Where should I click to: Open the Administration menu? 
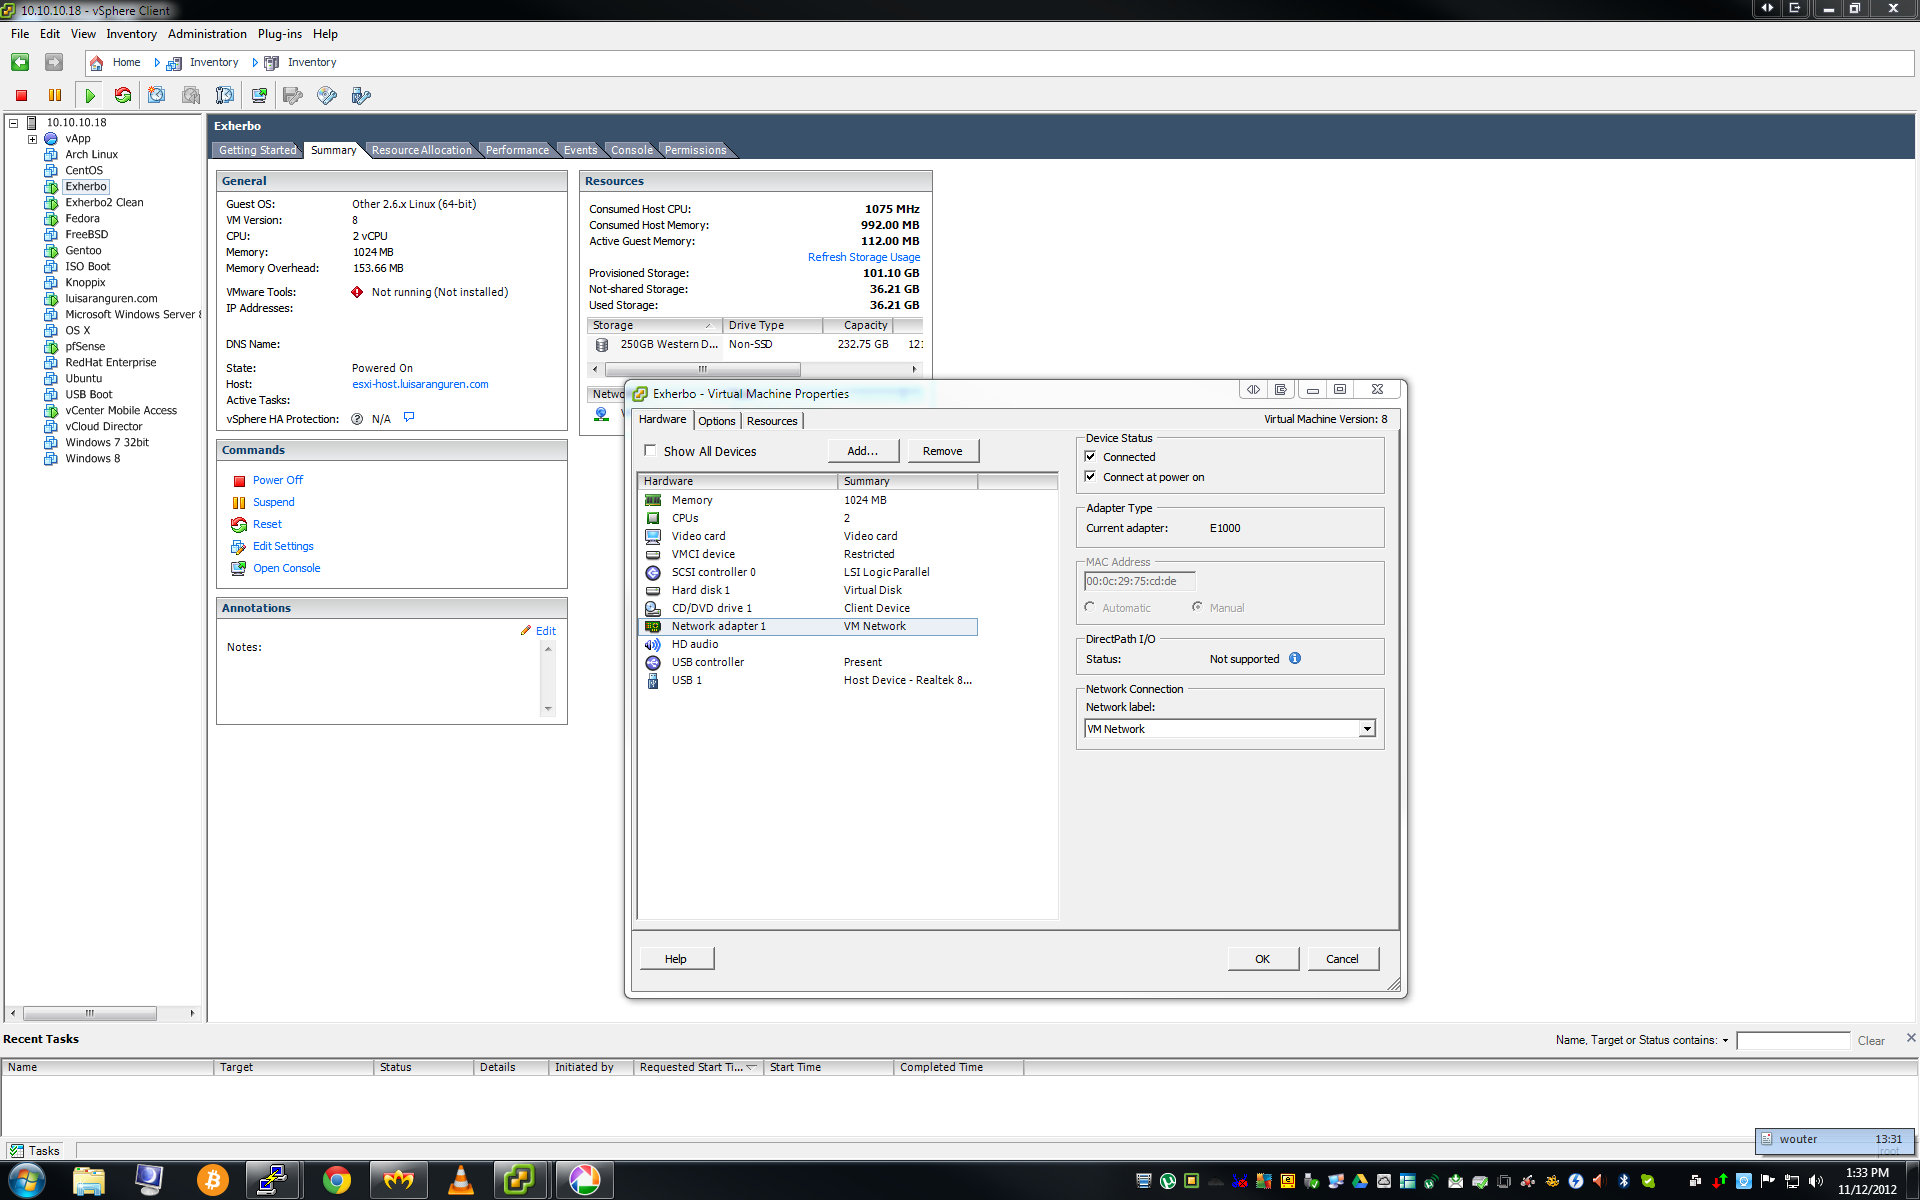pos(207,34)
